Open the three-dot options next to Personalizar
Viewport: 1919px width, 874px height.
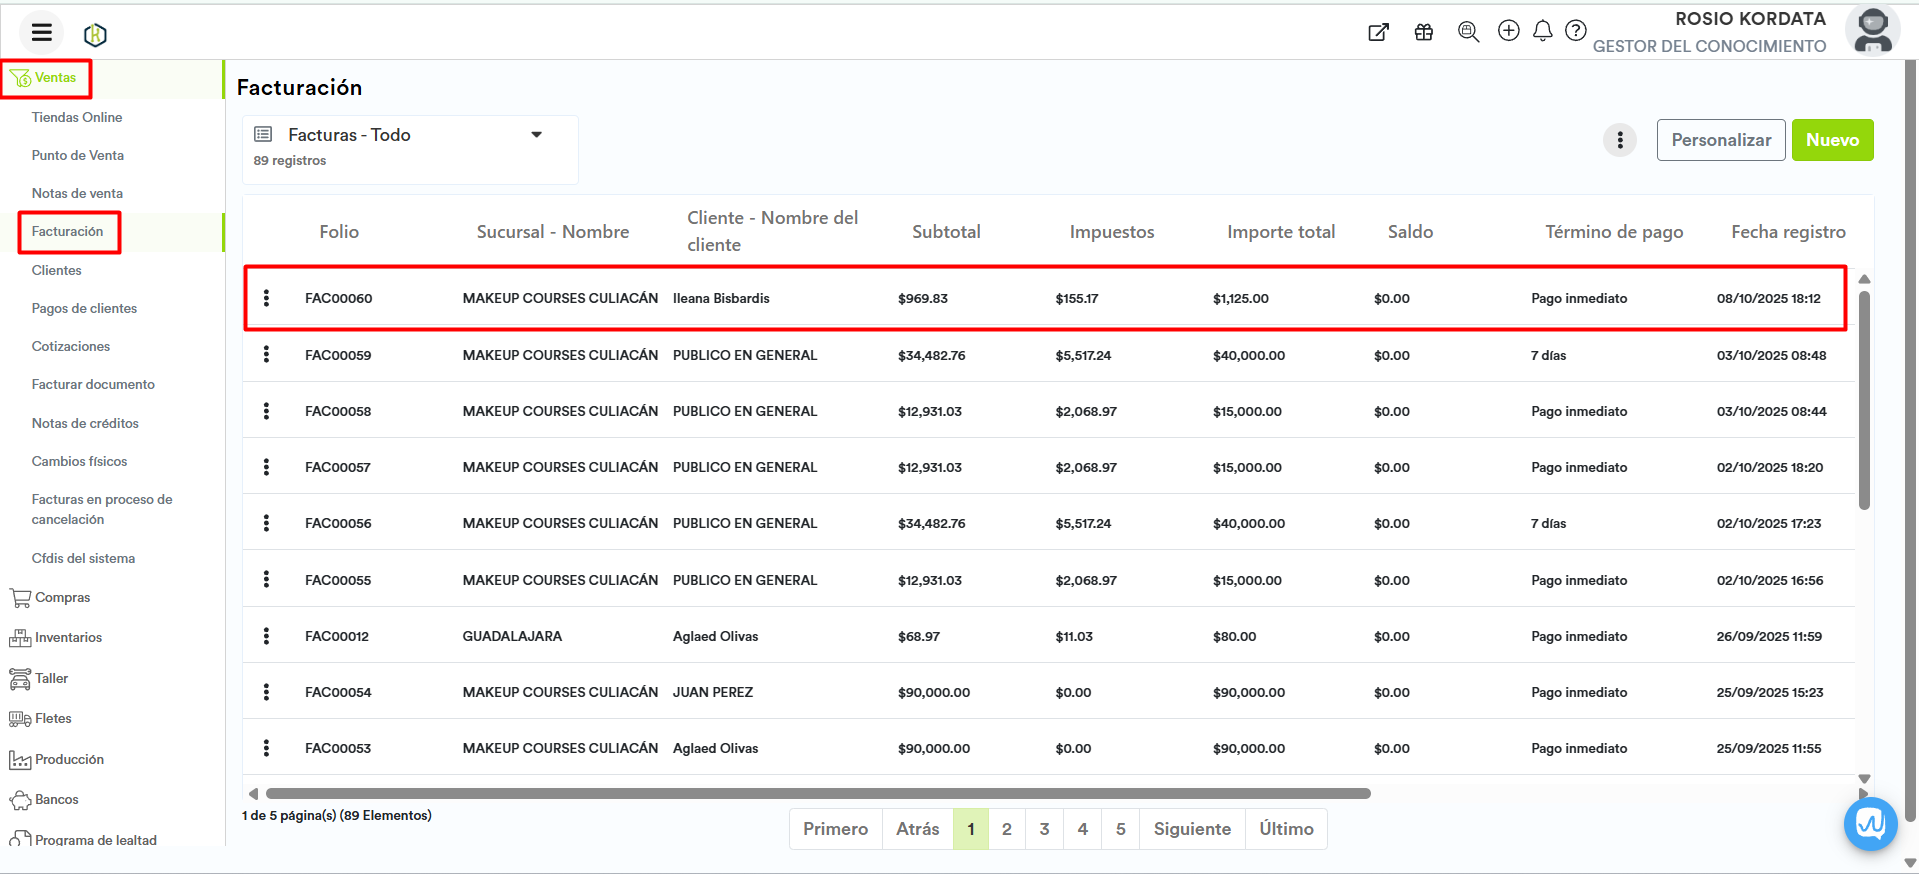click(1619, 140)
